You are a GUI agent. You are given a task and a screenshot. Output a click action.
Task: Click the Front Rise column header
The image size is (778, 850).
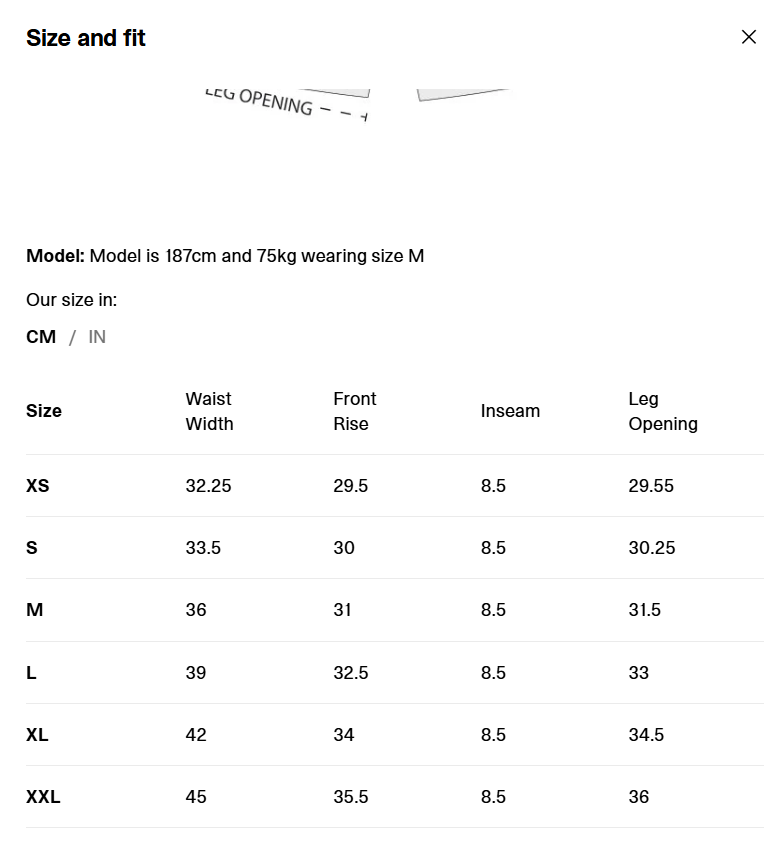(x=355, y=411)
